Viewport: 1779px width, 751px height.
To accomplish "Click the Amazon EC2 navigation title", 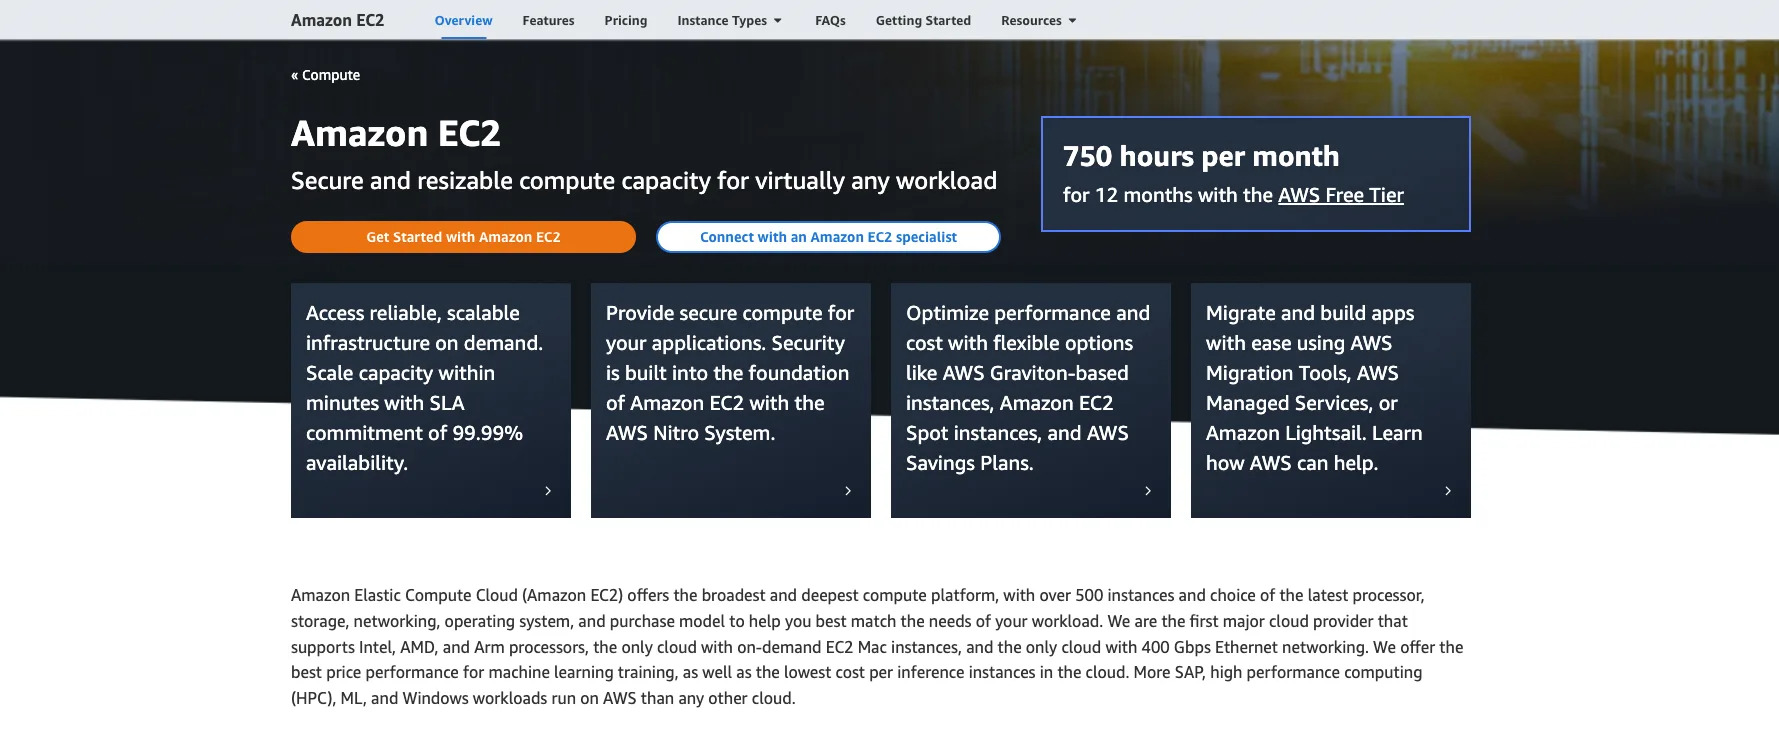I will point(337,20).
